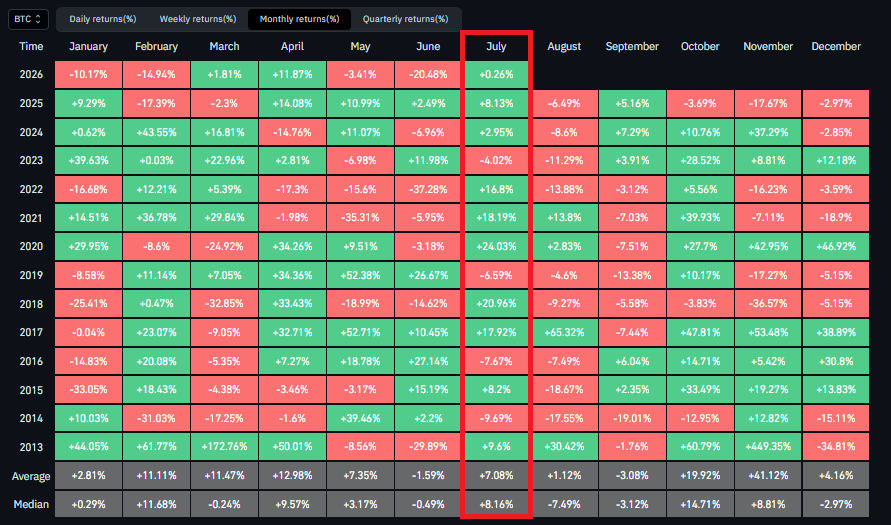Click the November column header

[x=768, y=47]
